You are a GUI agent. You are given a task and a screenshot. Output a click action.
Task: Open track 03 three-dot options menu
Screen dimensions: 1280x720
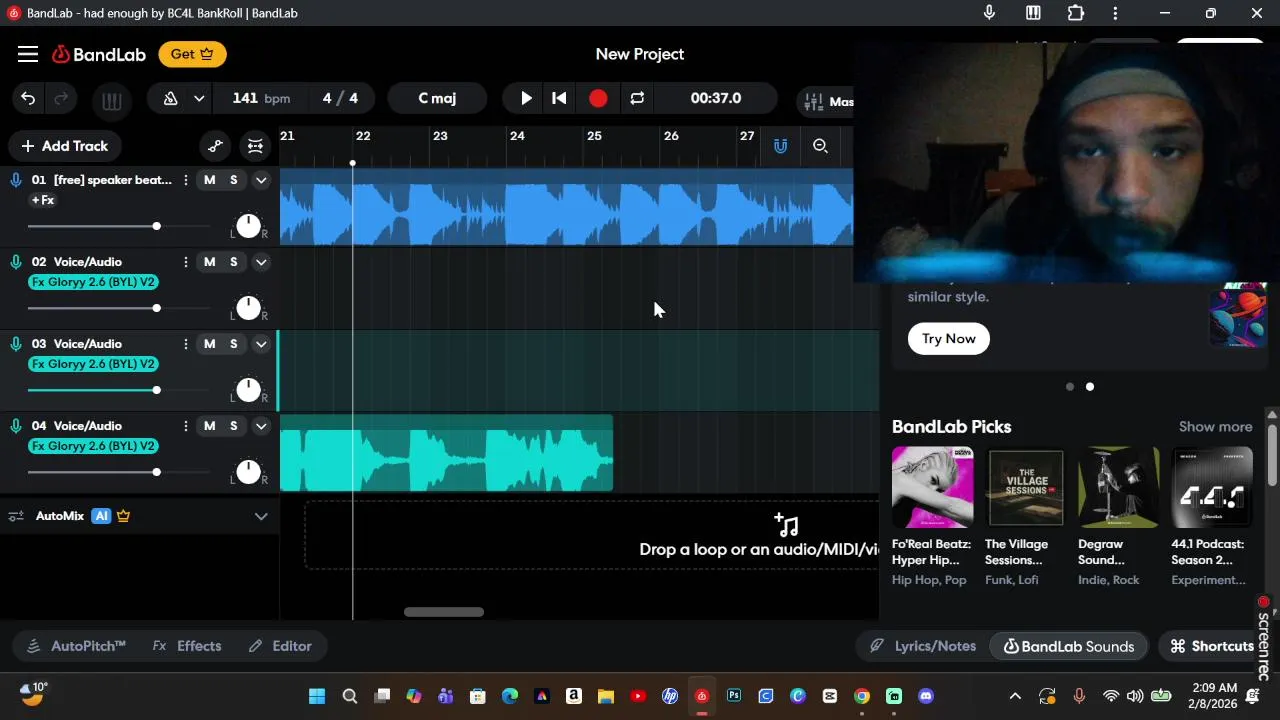tap(186, 344)
